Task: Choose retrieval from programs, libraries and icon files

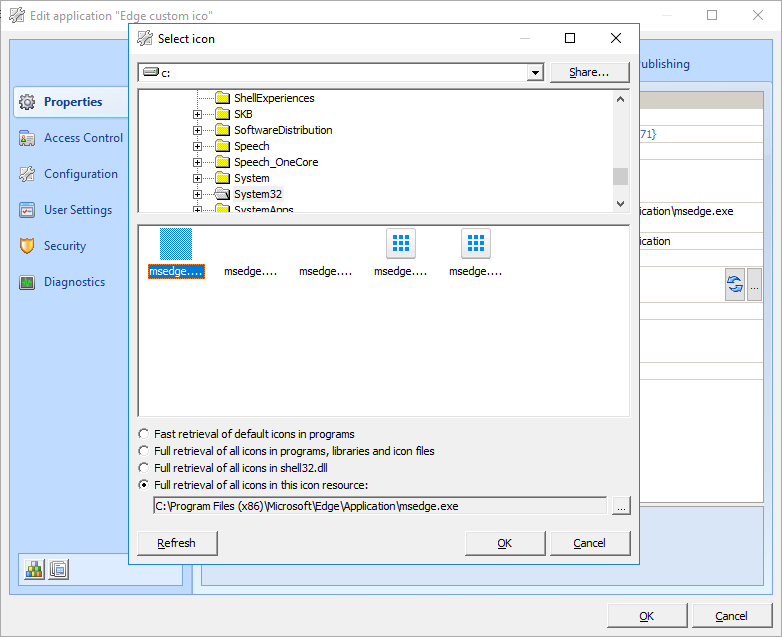Action: [x=146, y=451]
